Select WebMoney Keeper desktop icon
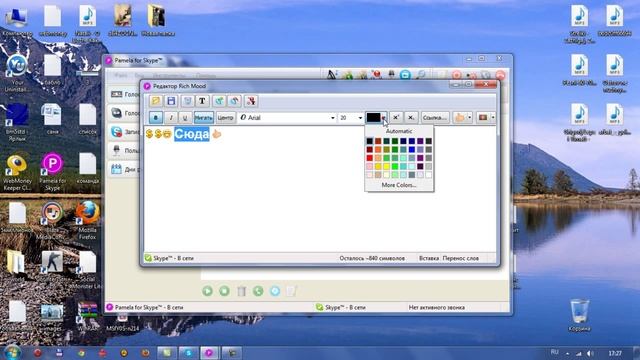This screenshot has height=360, width=640. pos(17,172)
